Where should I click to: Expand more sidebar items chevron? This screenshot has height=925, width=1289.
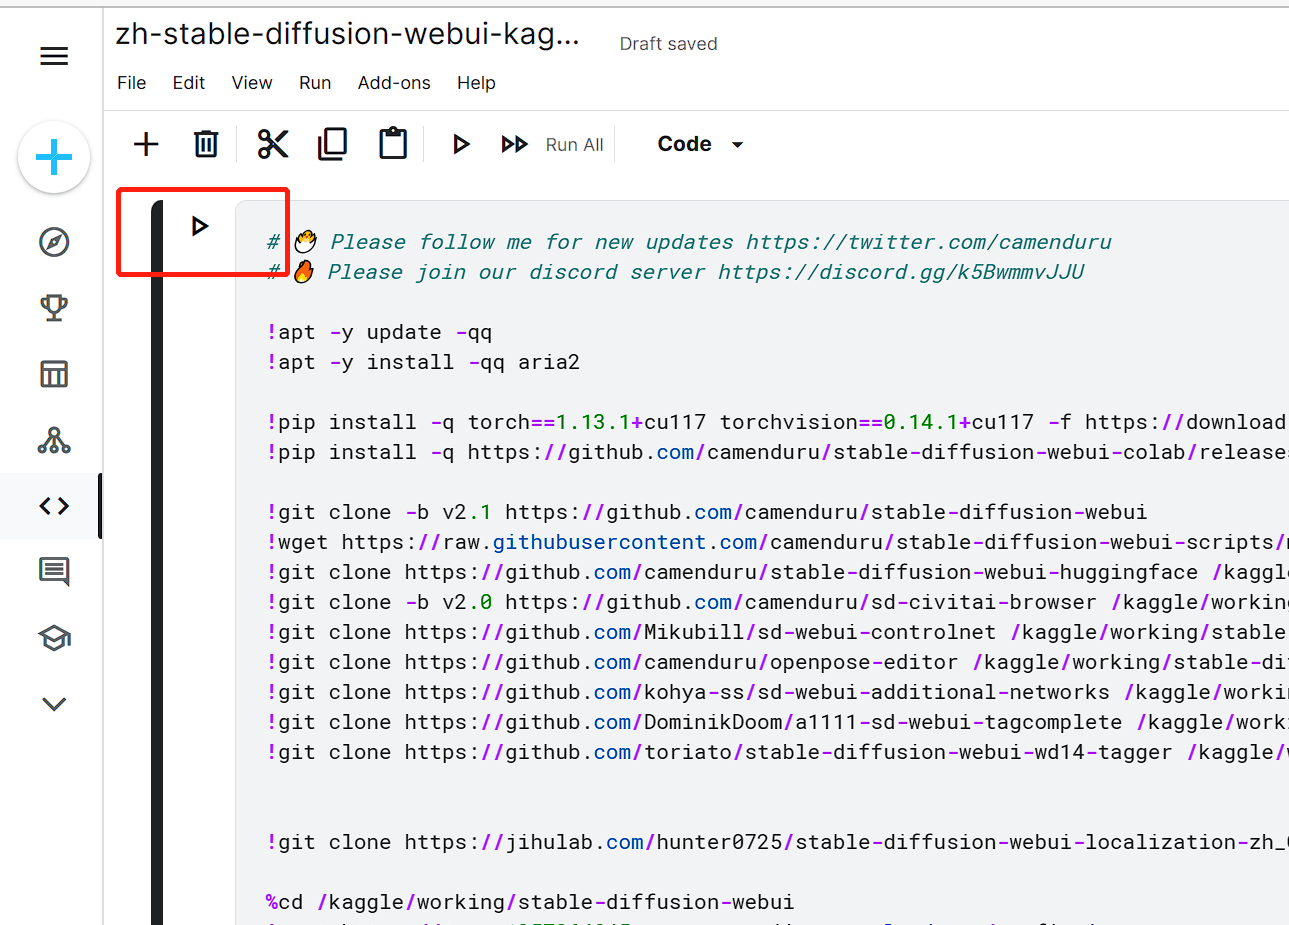tap(54, 704)
